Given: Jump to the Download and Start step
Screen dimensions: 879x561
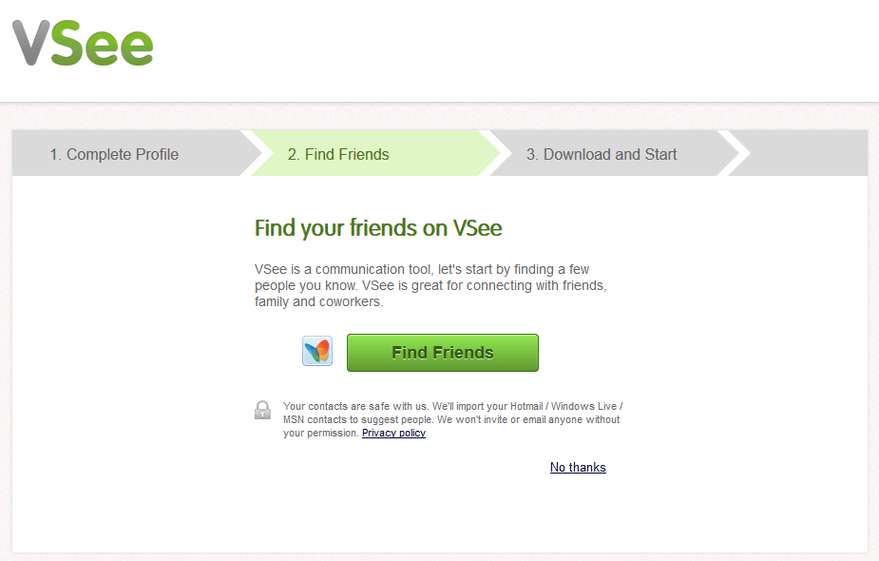Looking at the screenshot, I should 601,154.
